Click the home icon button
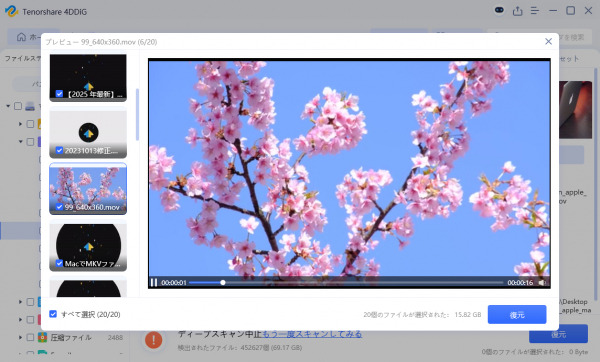 coord(21,37)
